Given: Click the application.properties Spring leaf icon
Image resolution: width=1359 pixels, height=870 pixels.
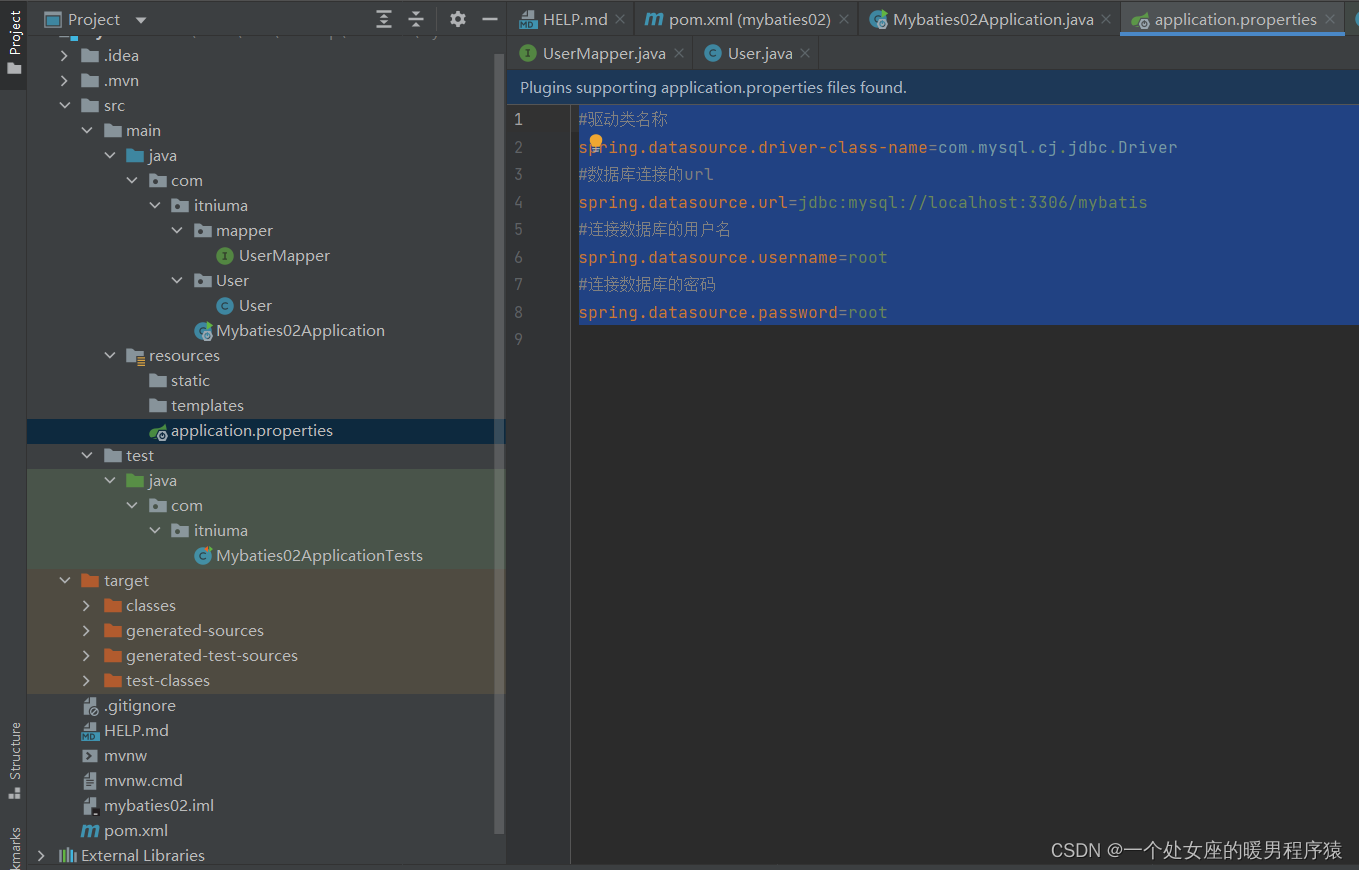Looking at the screenshot, I should pyautogui.click(x=158, y=431).
